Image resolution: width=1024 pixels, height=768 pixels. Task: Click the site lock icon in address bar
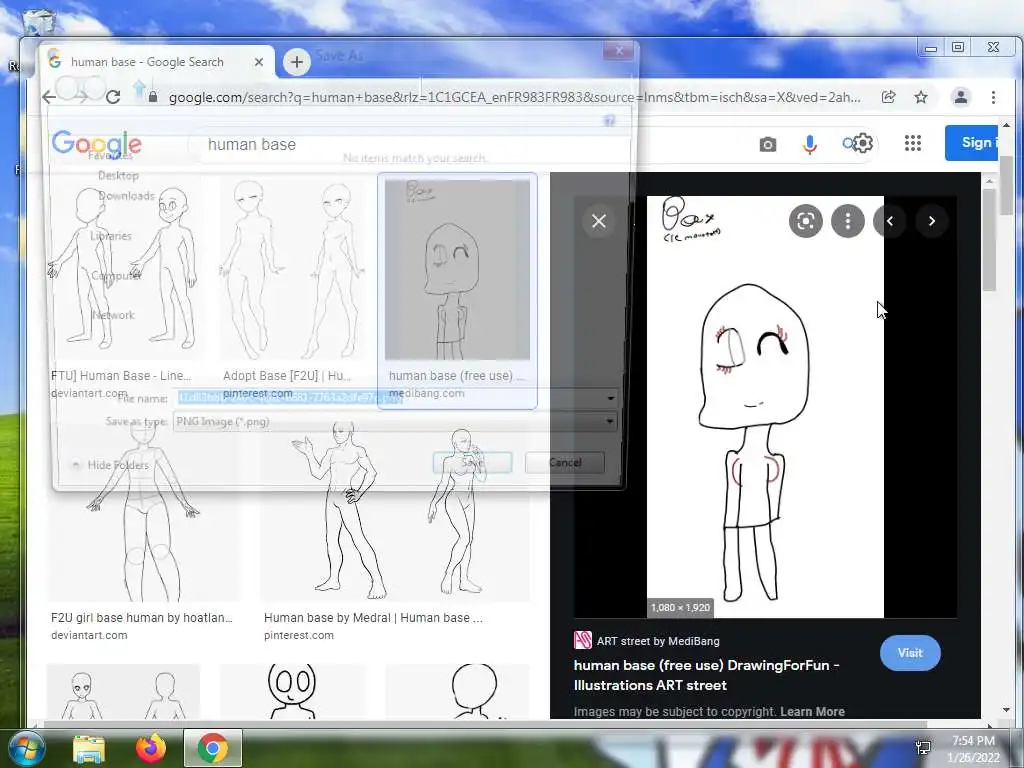tap(153, 97)
